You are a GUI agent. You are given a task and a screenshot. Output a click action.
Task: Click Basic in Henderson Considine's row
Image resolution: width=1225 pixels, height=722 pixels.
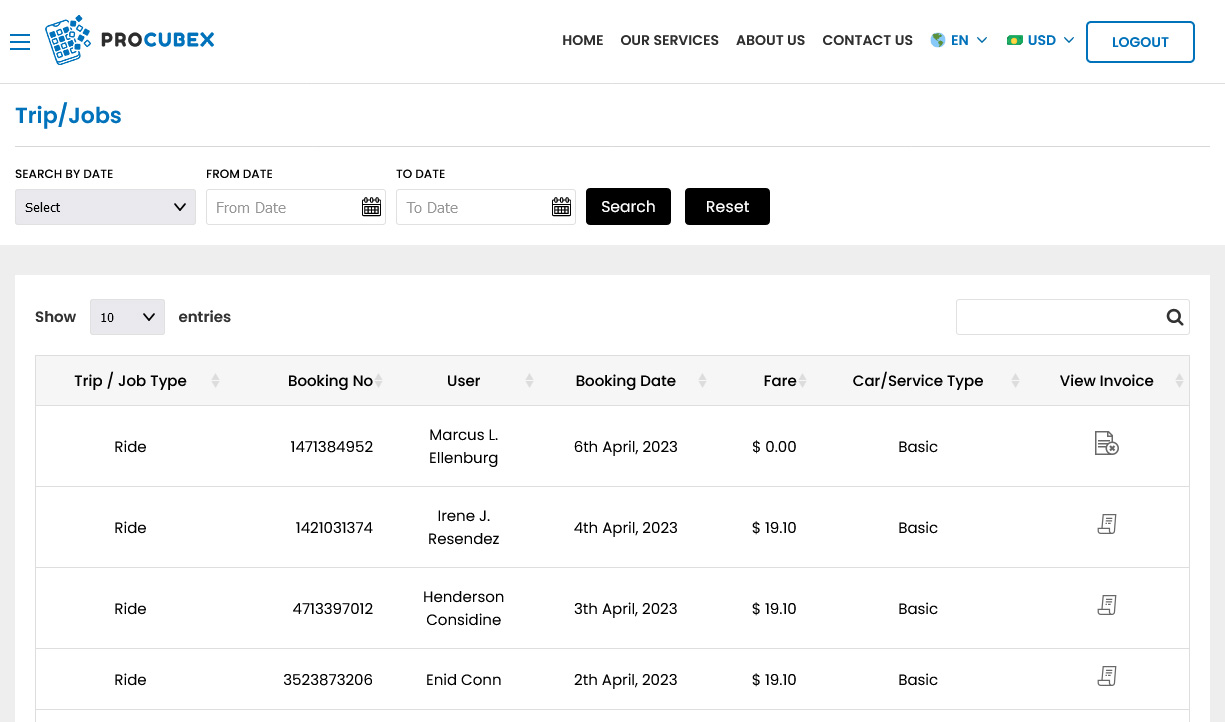click(918, 609)
